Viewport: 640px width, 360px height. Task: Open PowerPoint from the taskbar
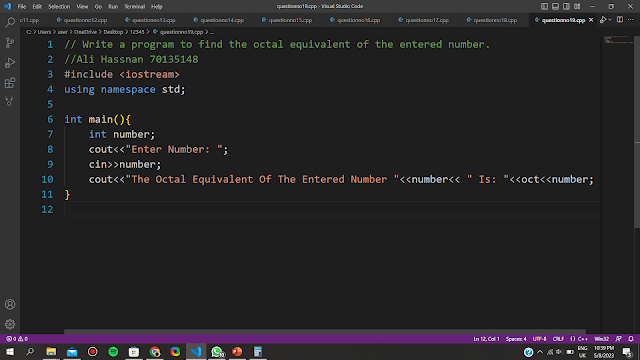click(237, 351)
